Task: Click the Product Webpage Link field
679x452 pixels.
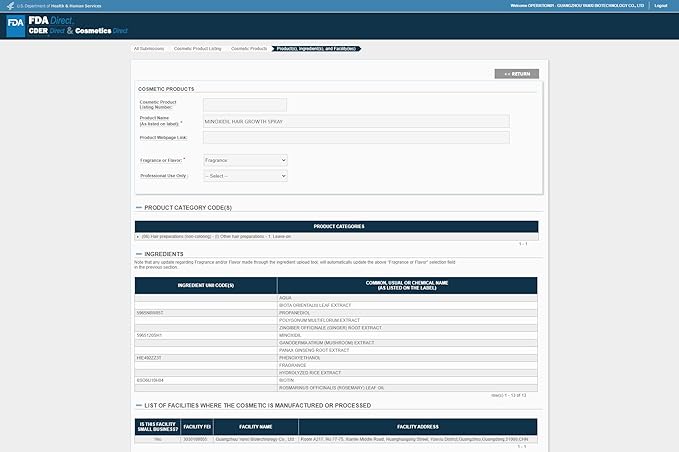Action: pos(355,137)
